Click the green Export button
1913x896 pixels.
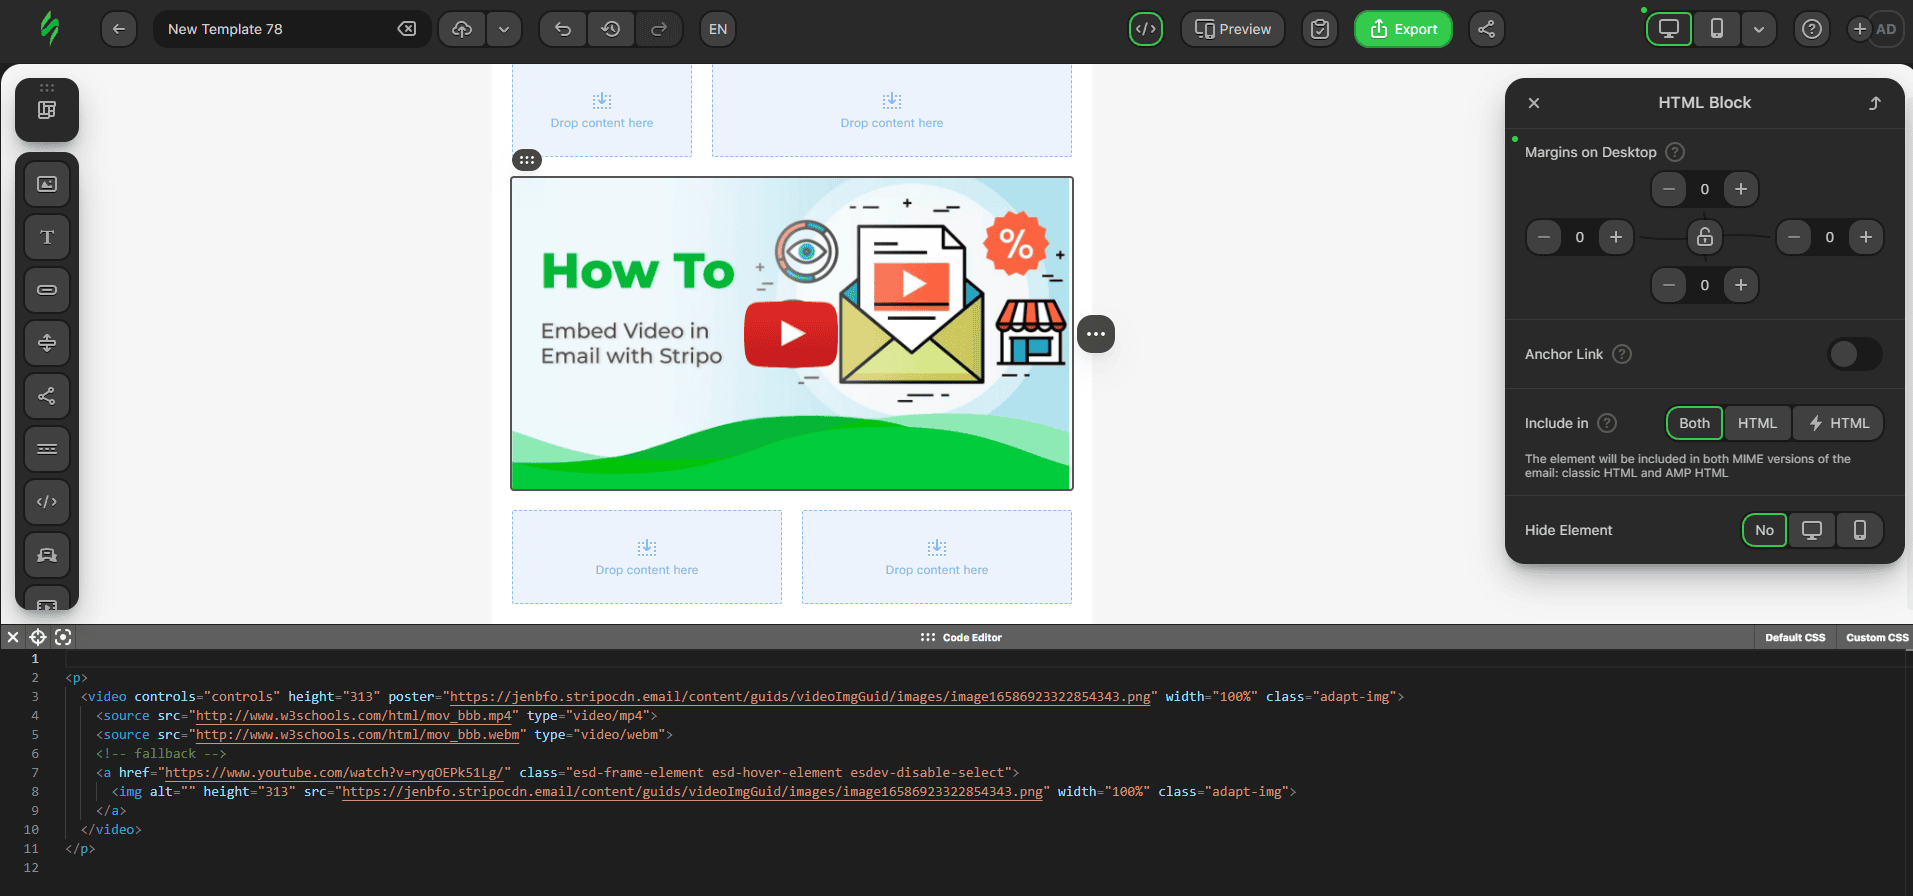coord(1403,29)
